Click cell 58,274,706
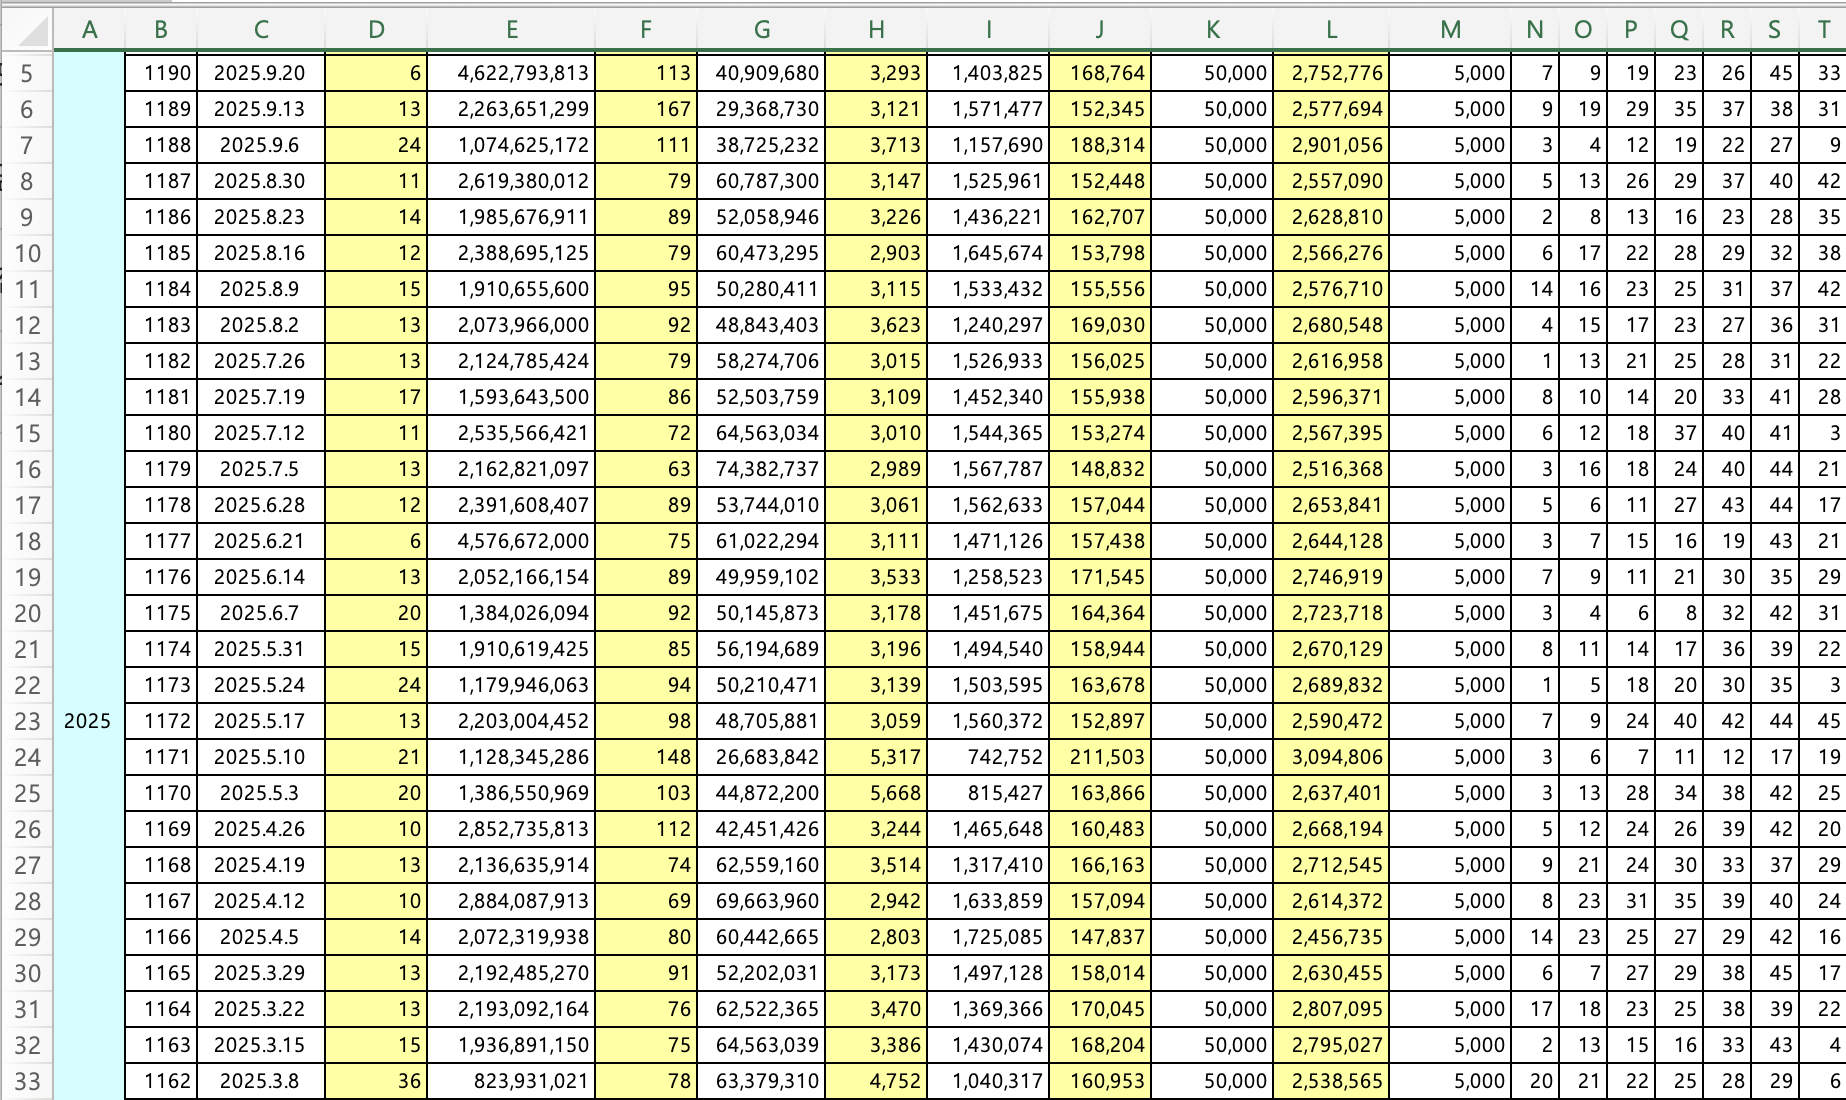 point(761,361)
